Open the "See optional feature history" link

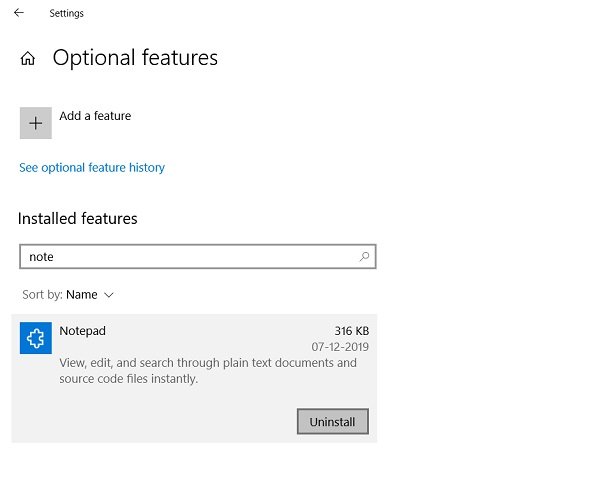[92, 168]
